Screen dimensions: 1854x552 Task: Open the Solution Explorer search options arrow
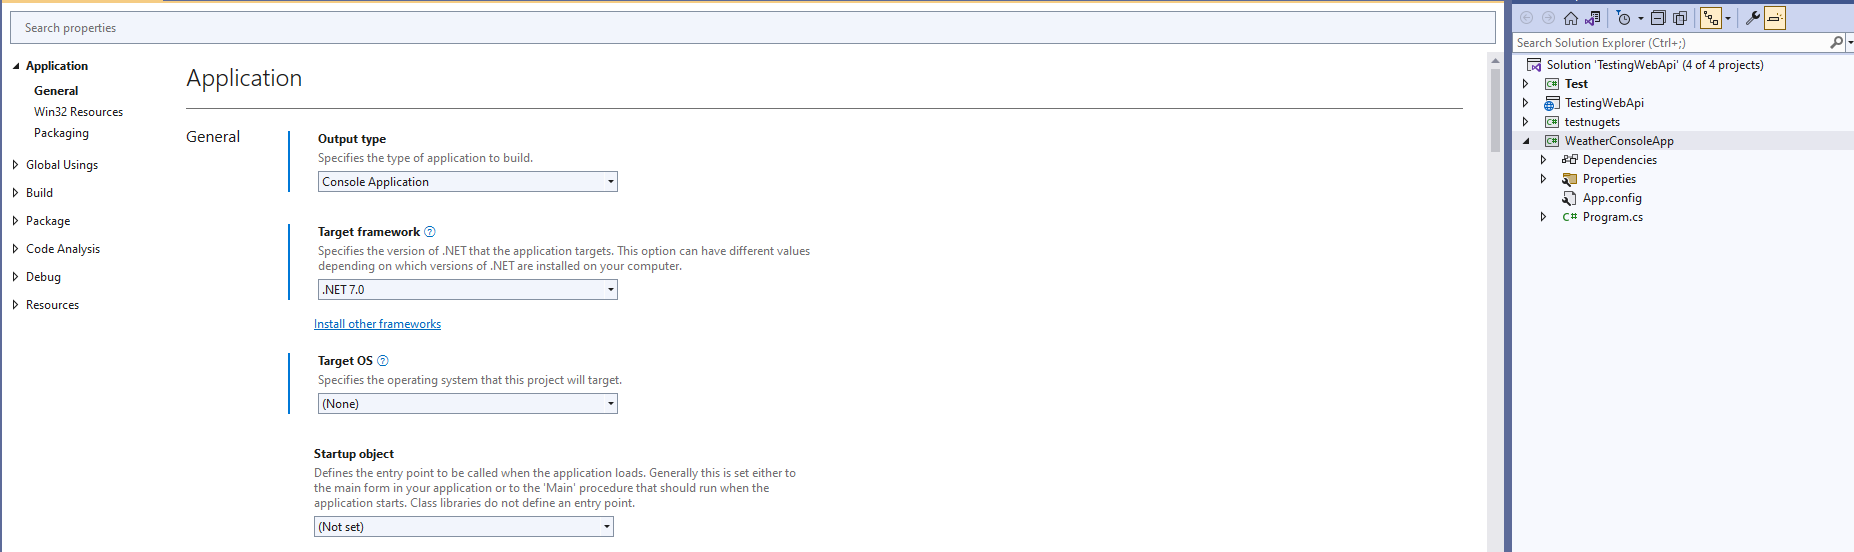1850,43
